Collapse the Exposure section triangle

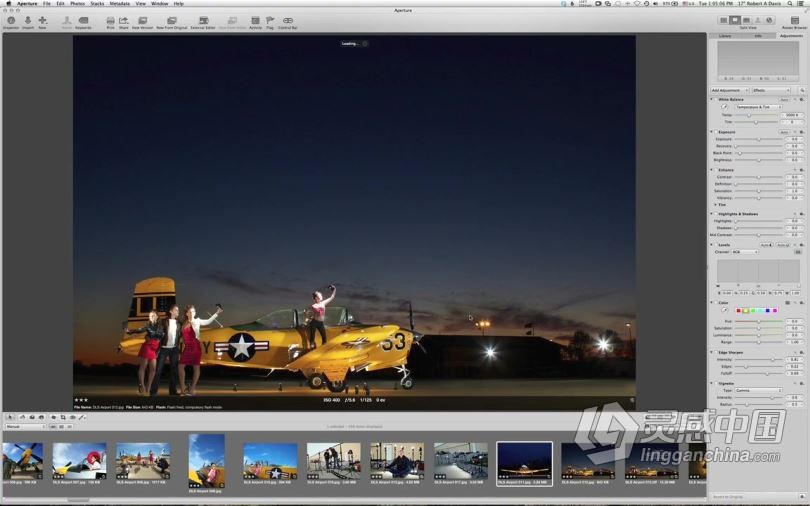[x=712, y=132]
